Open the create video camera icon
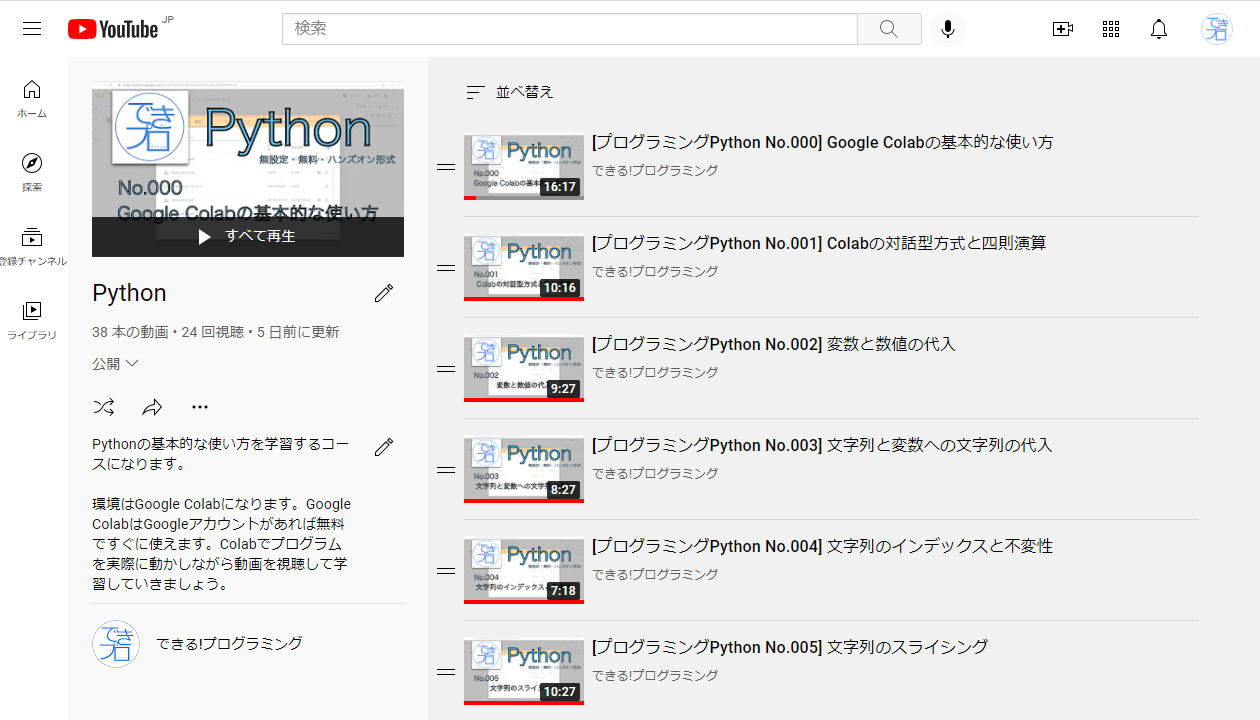 1063,29
